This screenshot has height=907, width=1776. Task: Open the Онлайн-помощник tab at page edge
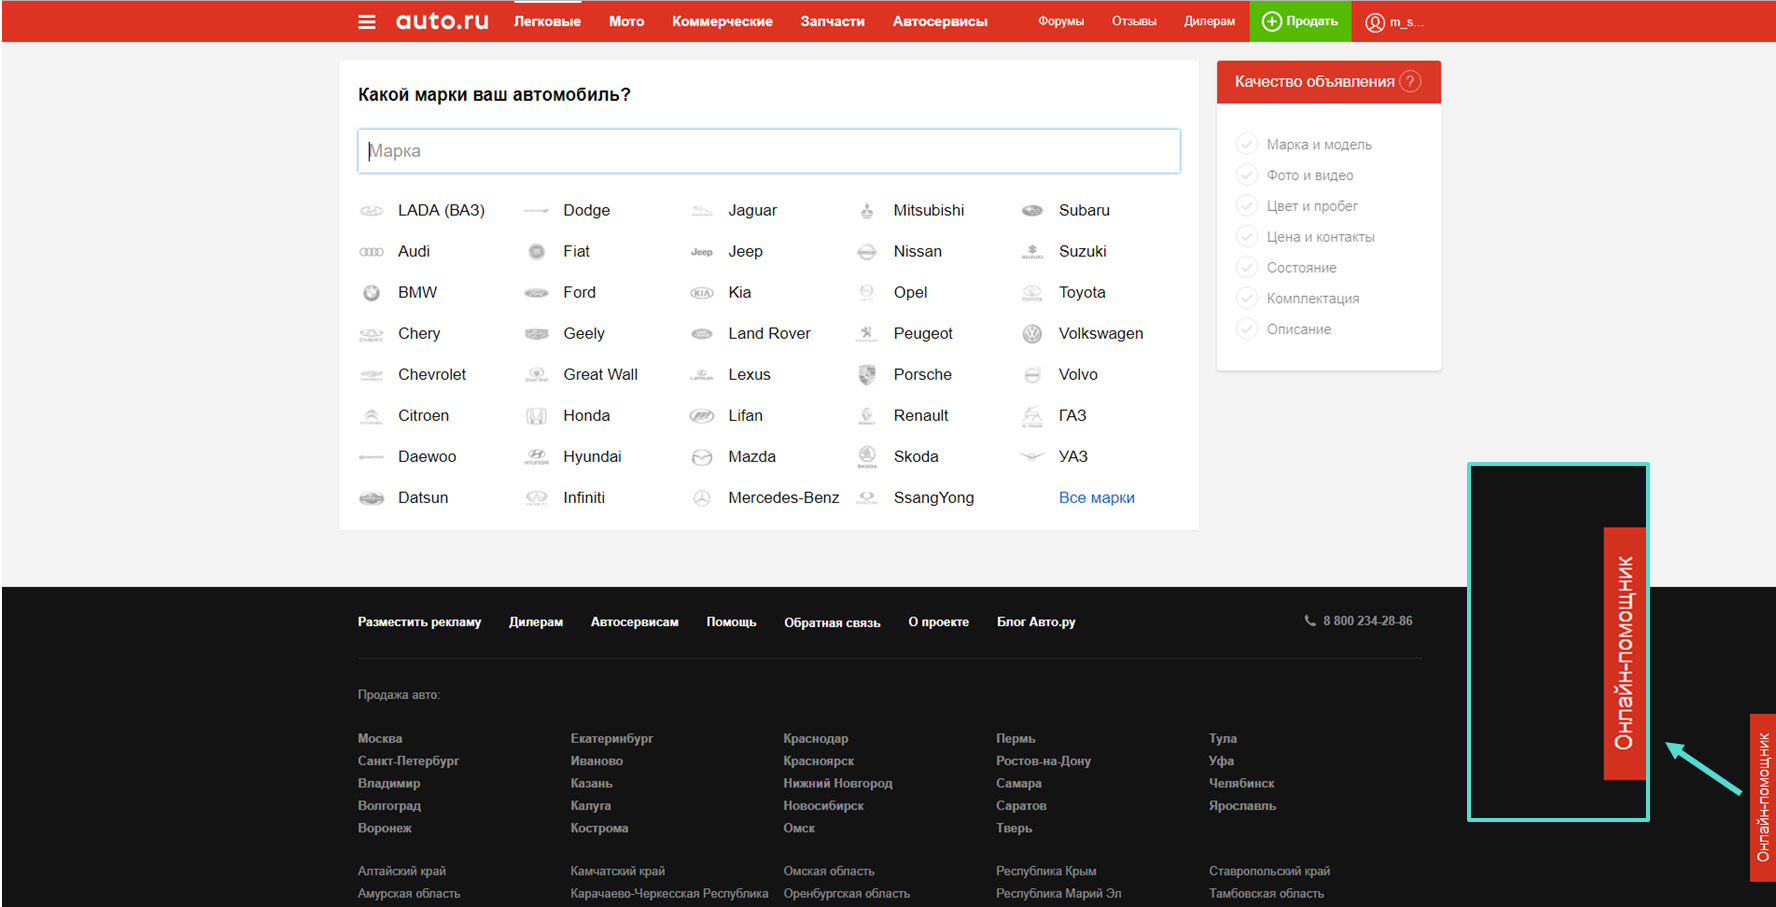1762,797
